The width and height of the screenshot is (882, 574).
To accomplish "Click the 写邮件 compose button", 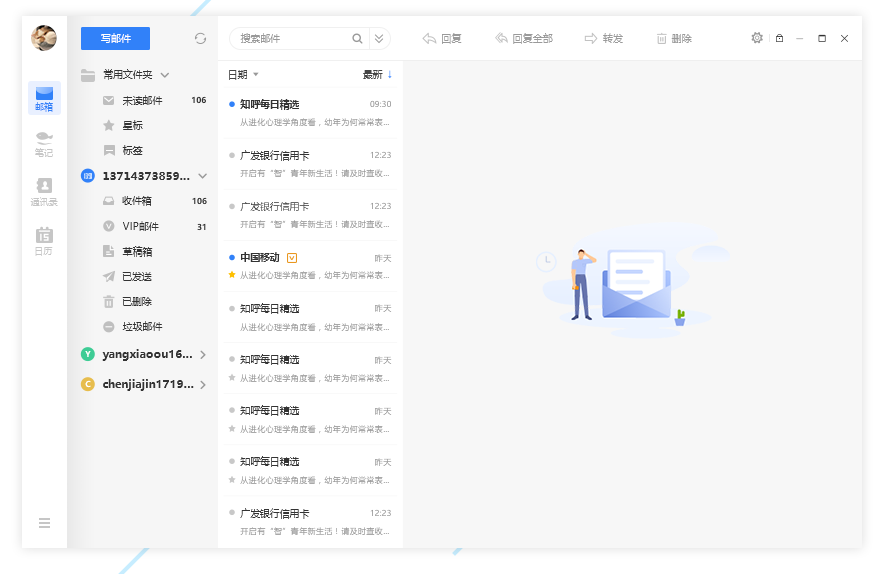I will [115, 38].
